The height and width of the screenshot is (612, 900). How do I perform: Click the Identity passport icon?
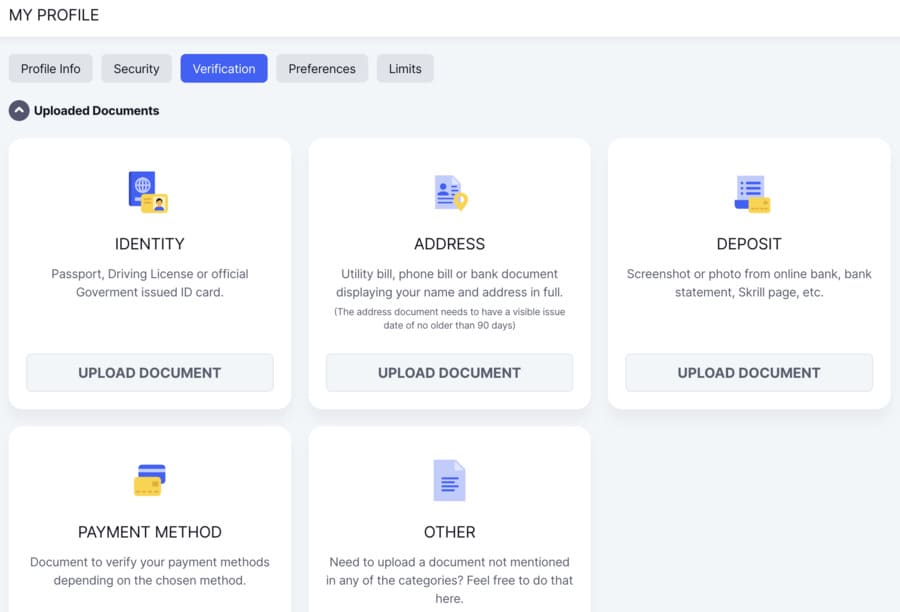[x=148, y=192]
